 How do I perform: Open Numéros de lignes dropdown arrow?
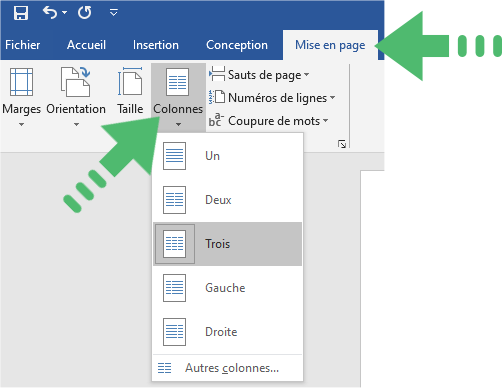coord(332,98)
